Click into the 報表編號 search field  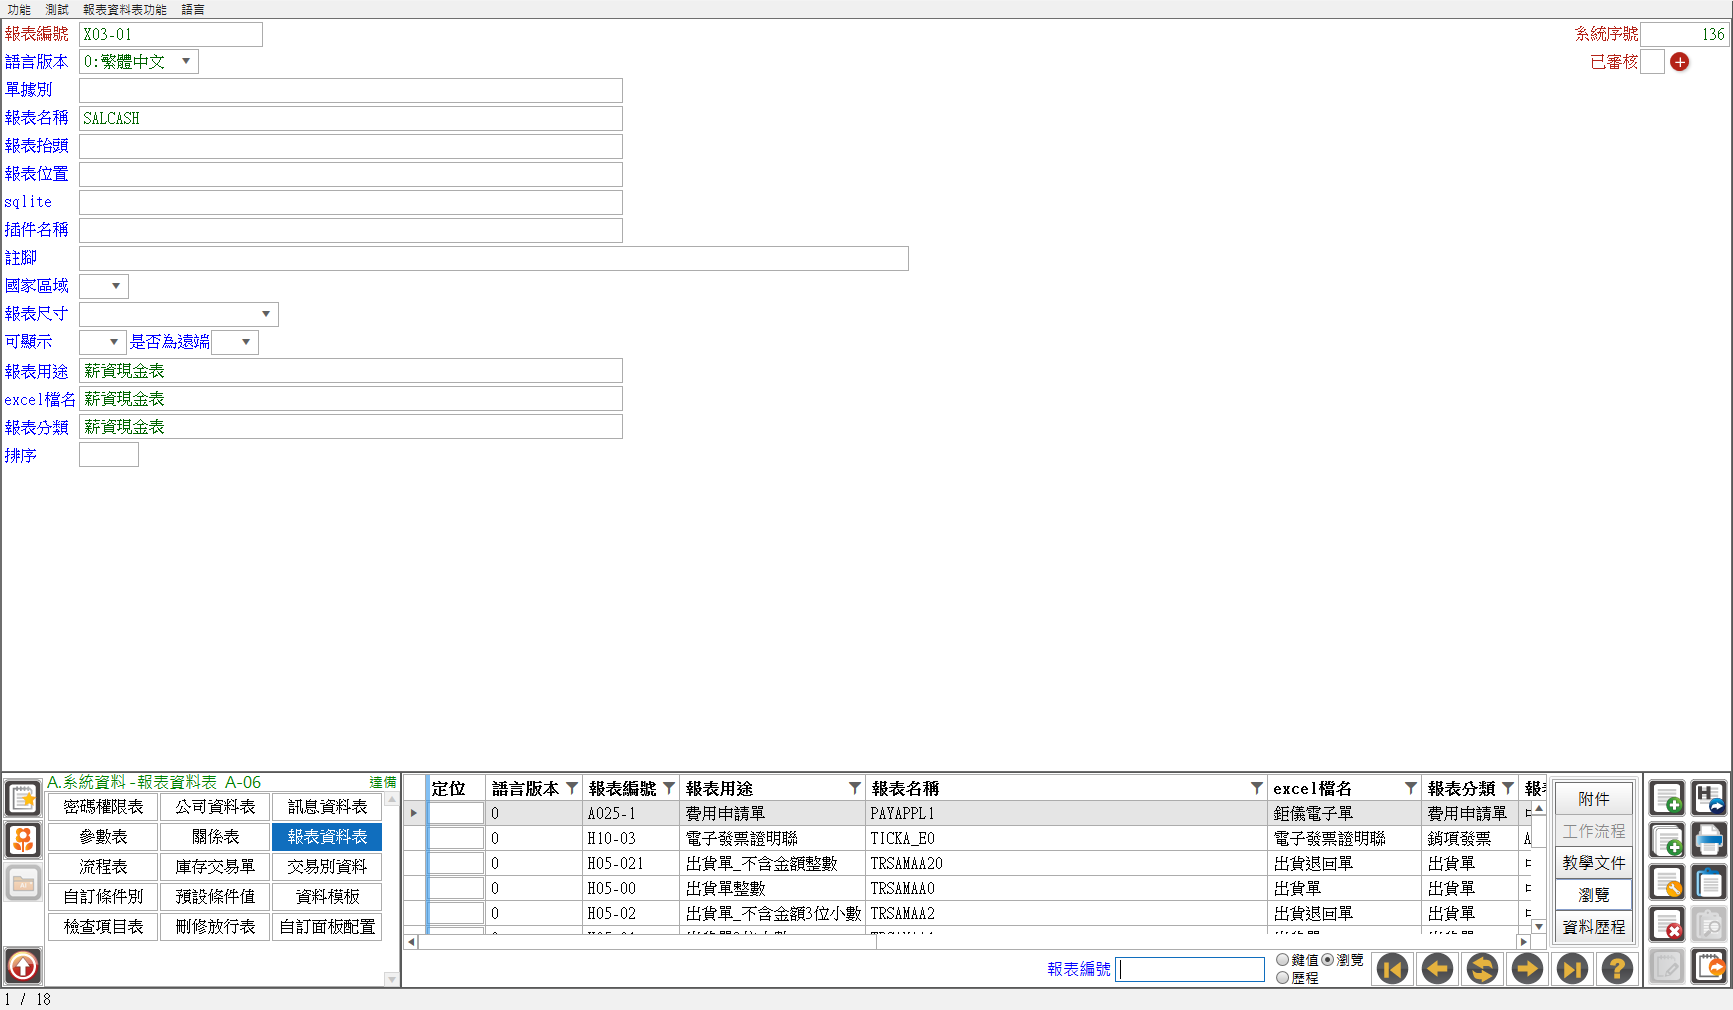[x=1191, y=969]
